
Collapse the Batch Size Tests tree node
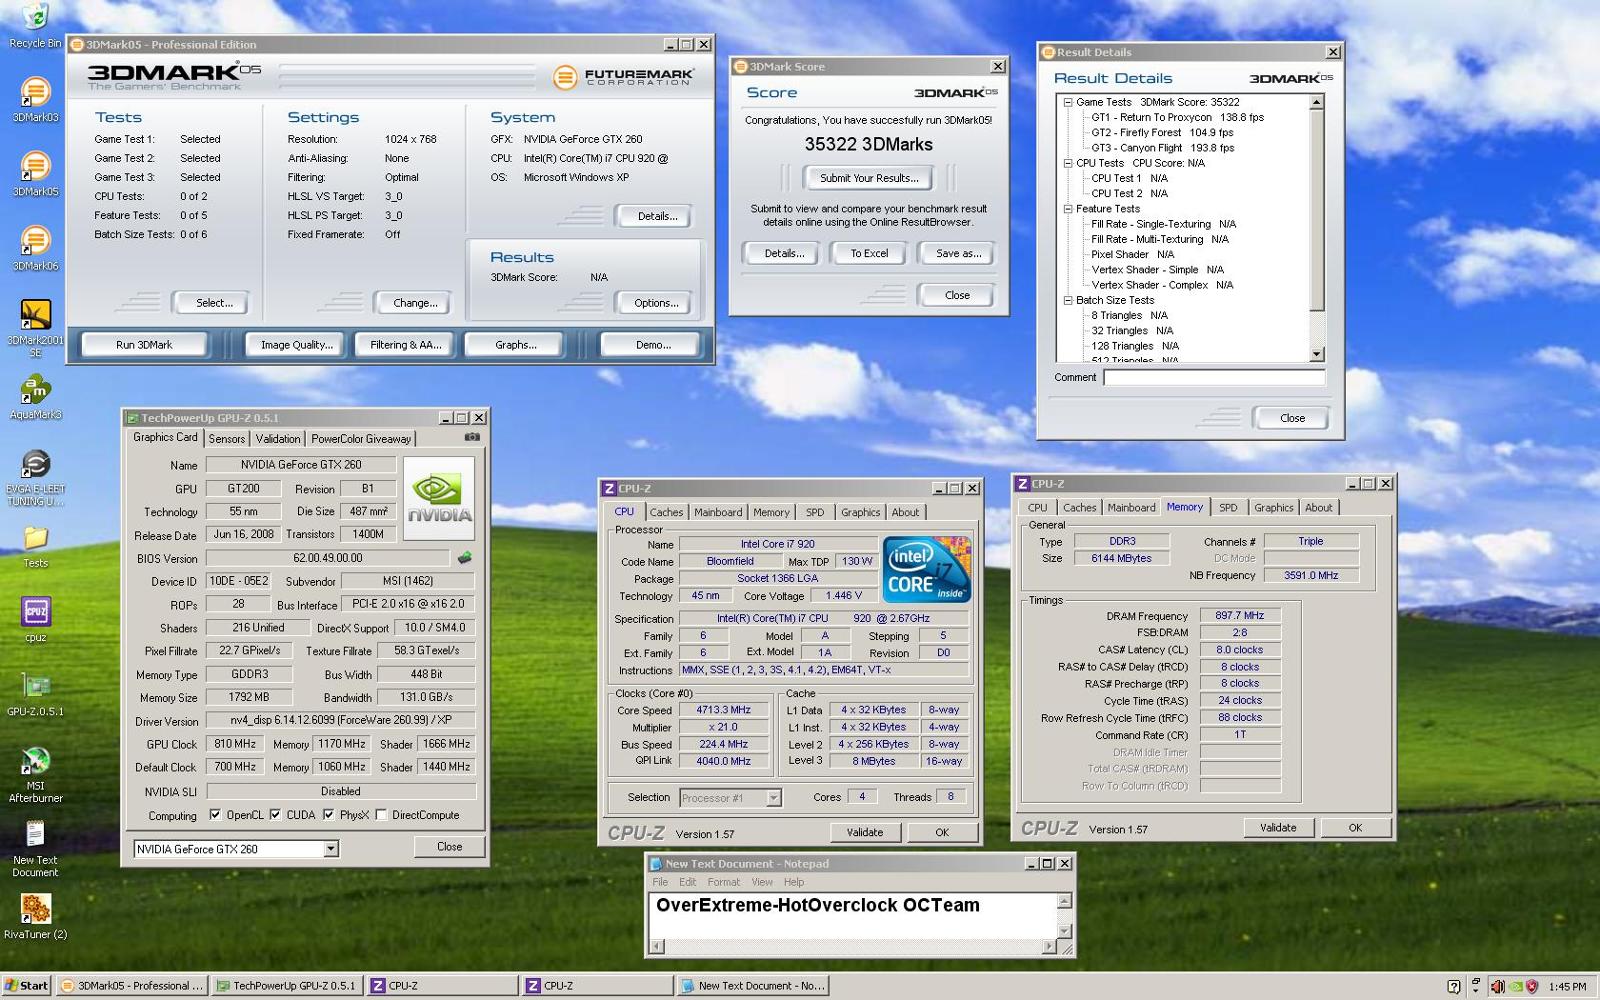click(1067, 300)
